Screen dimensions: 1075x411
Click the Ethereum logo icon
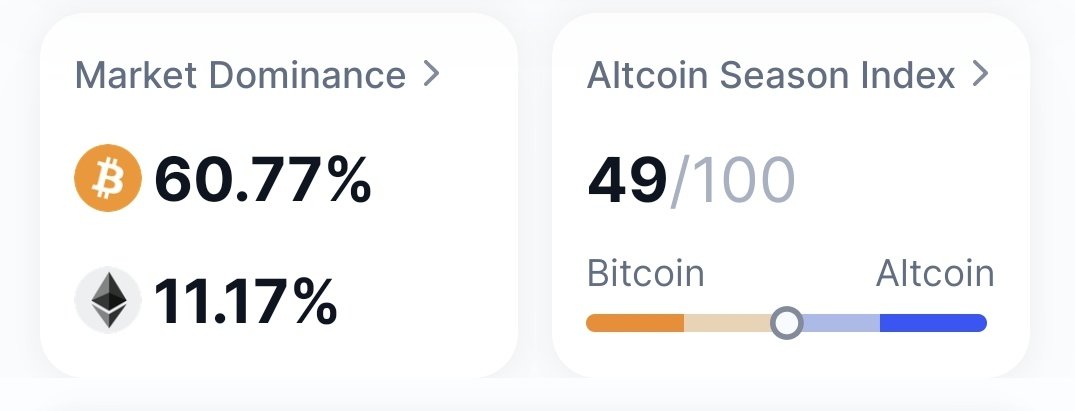point(108,301)
